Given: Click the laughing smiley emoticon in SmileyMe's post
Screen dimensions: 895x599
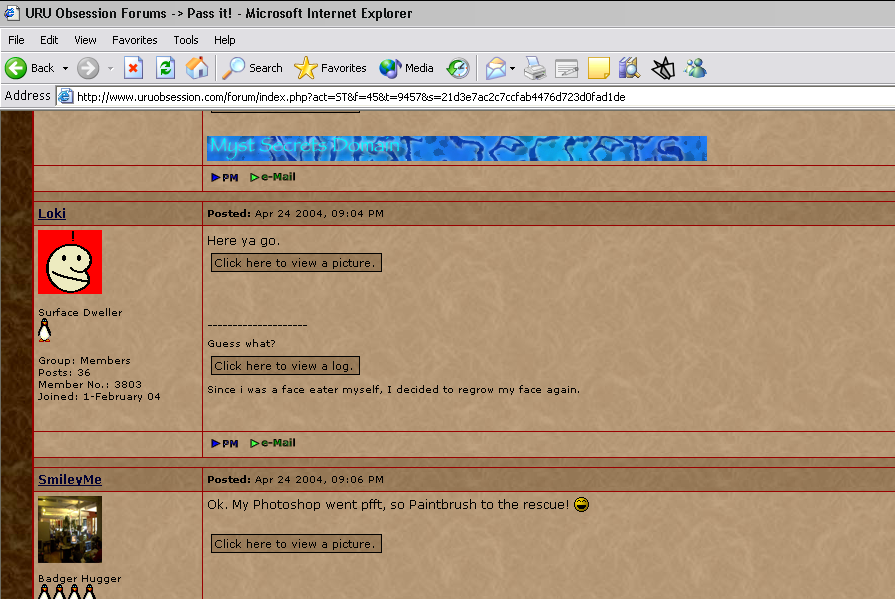Looking at the screenshot, I should click(x=581, y=505).
